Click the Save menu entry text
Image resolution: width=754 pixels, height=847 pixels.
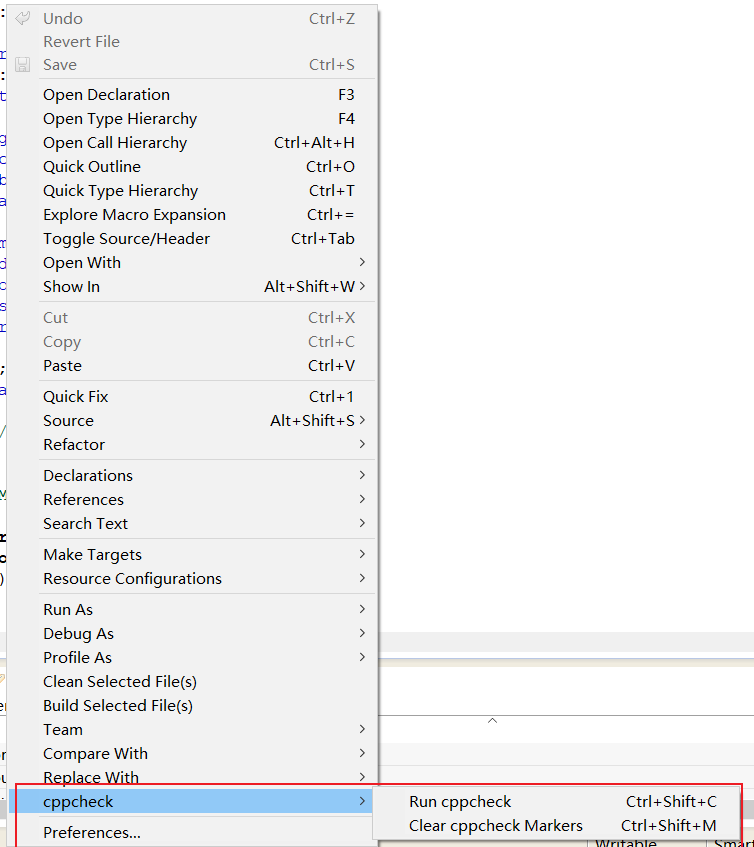60,65
